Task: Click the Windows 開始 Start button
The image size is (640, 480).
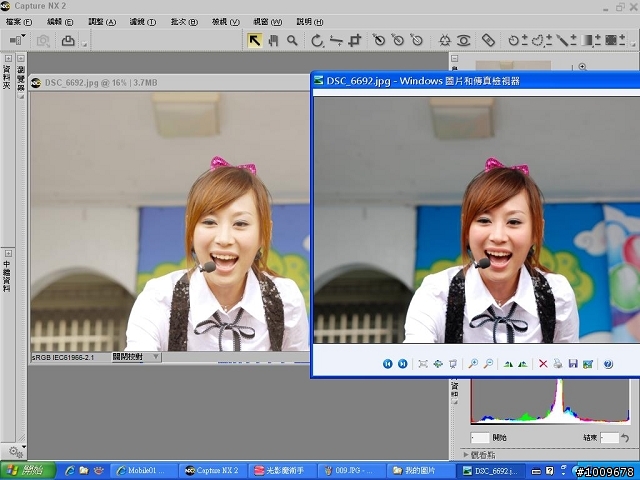Action: [28, 471]
